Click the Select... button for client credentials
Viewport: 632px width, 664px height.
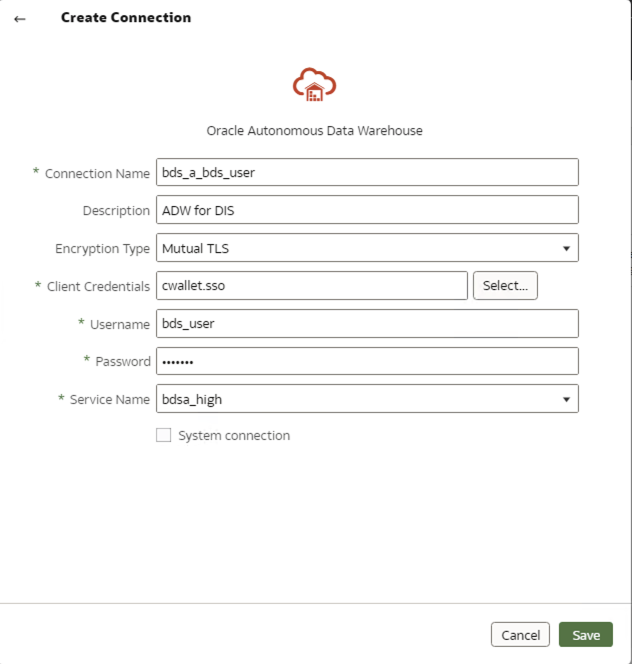(505, 285)
